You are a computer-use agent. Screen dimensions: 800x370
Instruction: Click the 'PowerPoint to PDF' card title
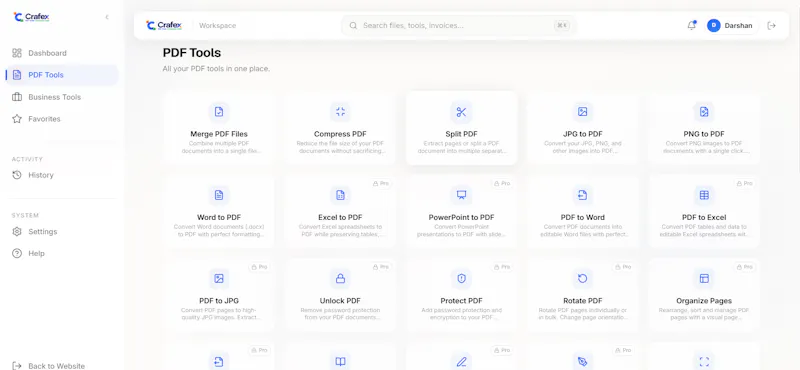[x=462, y=217]
